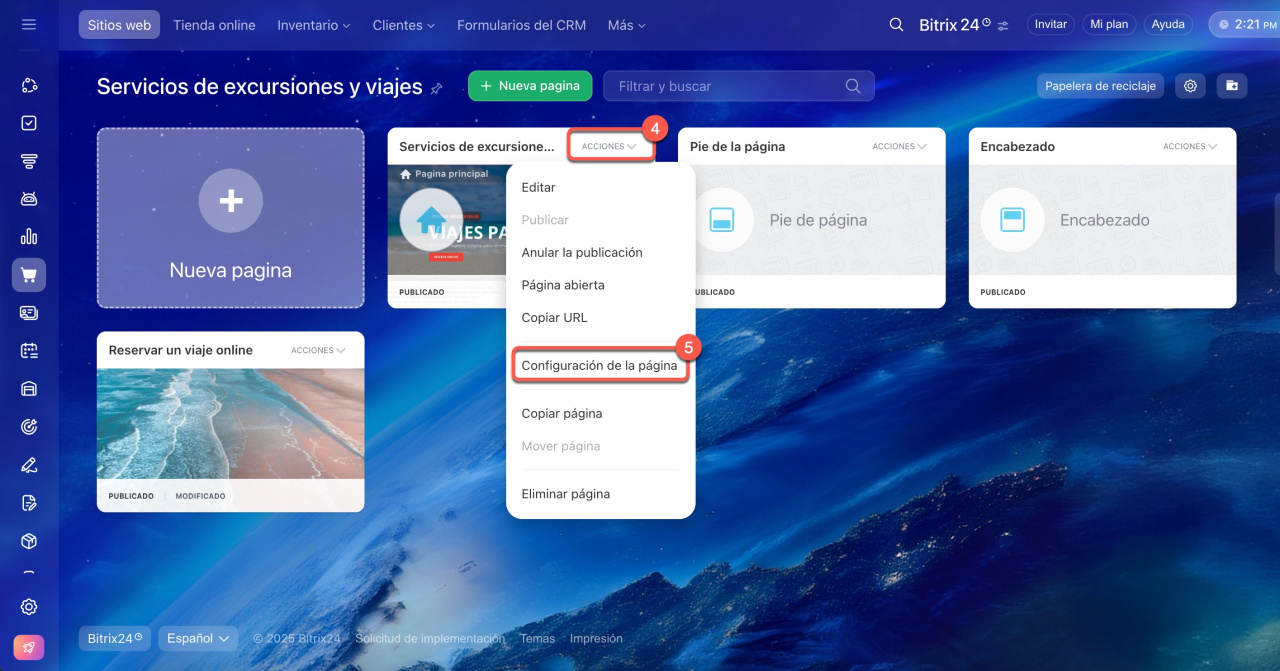Switch to Tienda online tab
The width and height of the screenshot is (1280, 671).
point(214,25)
